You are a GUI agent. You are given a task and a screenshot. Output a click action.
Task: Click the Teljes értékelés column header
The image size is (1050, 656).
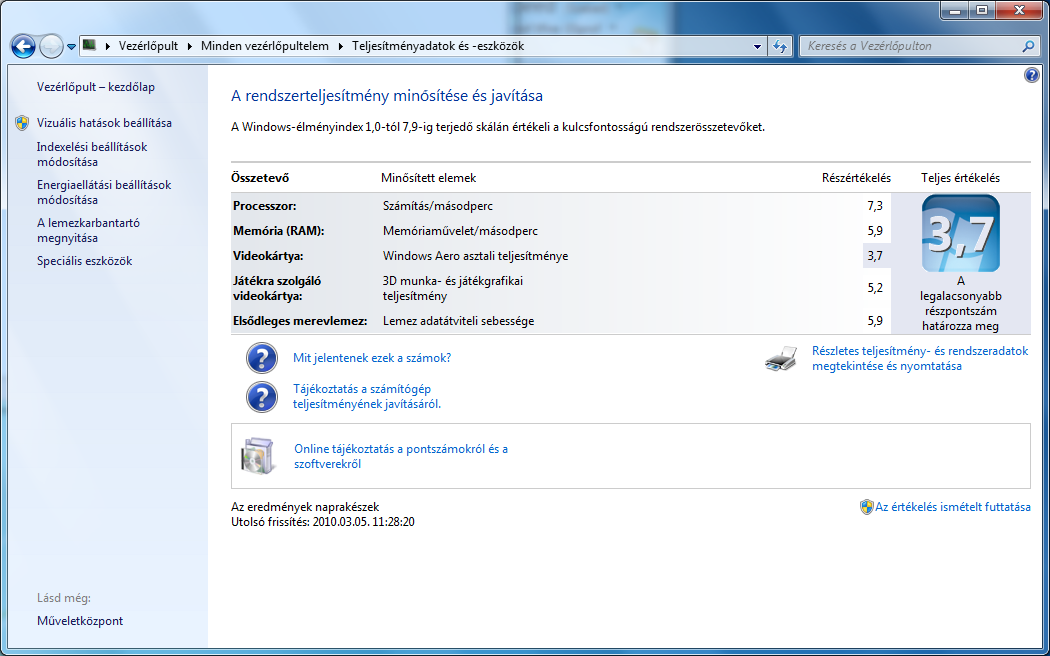961,178
